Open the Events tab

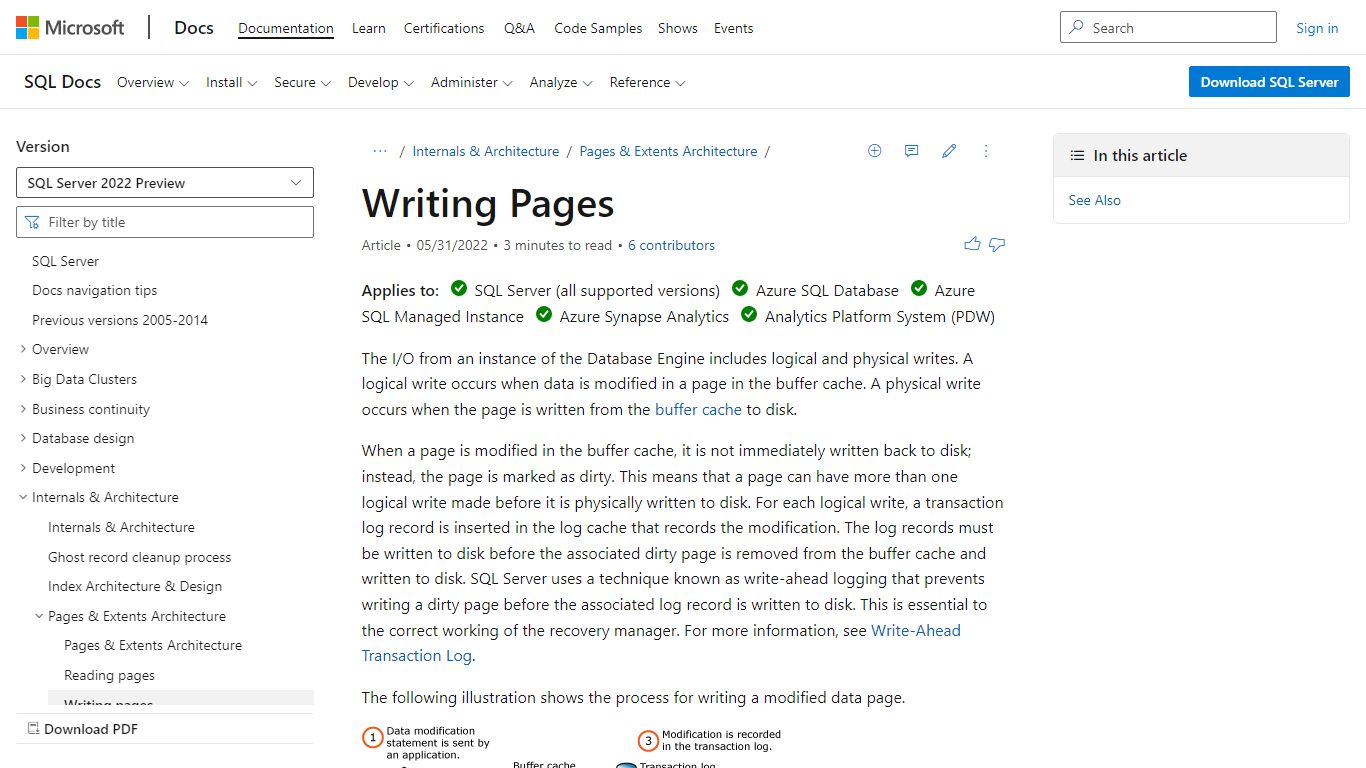[733, 28]
